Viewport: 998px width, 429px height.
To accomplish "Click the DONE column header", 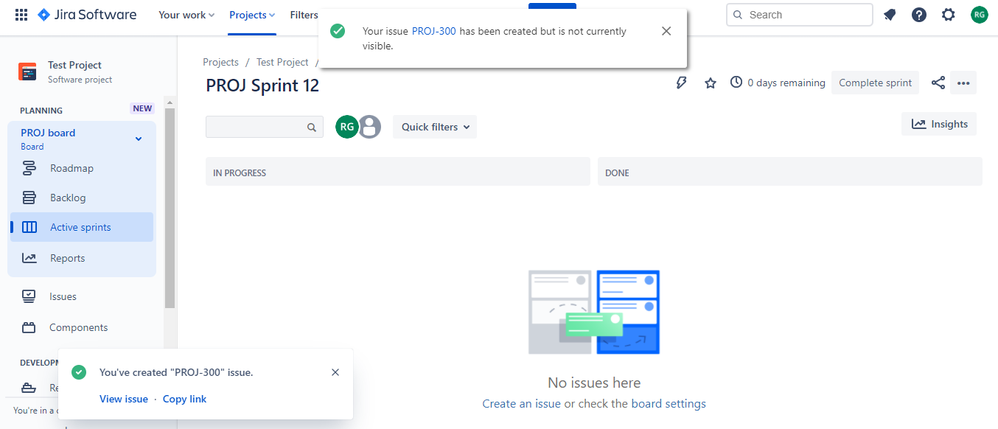I will click(790, 172).
